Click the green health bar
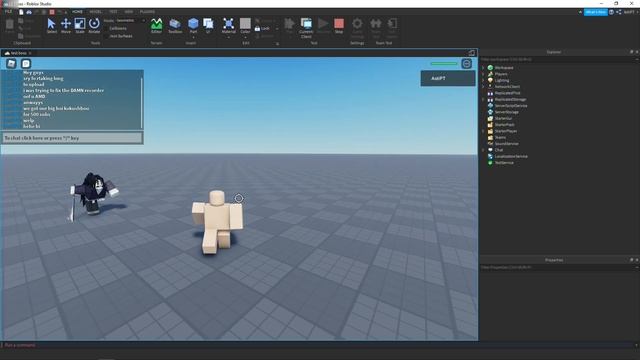This screenshot has height=360, width=640. (444, 64)
